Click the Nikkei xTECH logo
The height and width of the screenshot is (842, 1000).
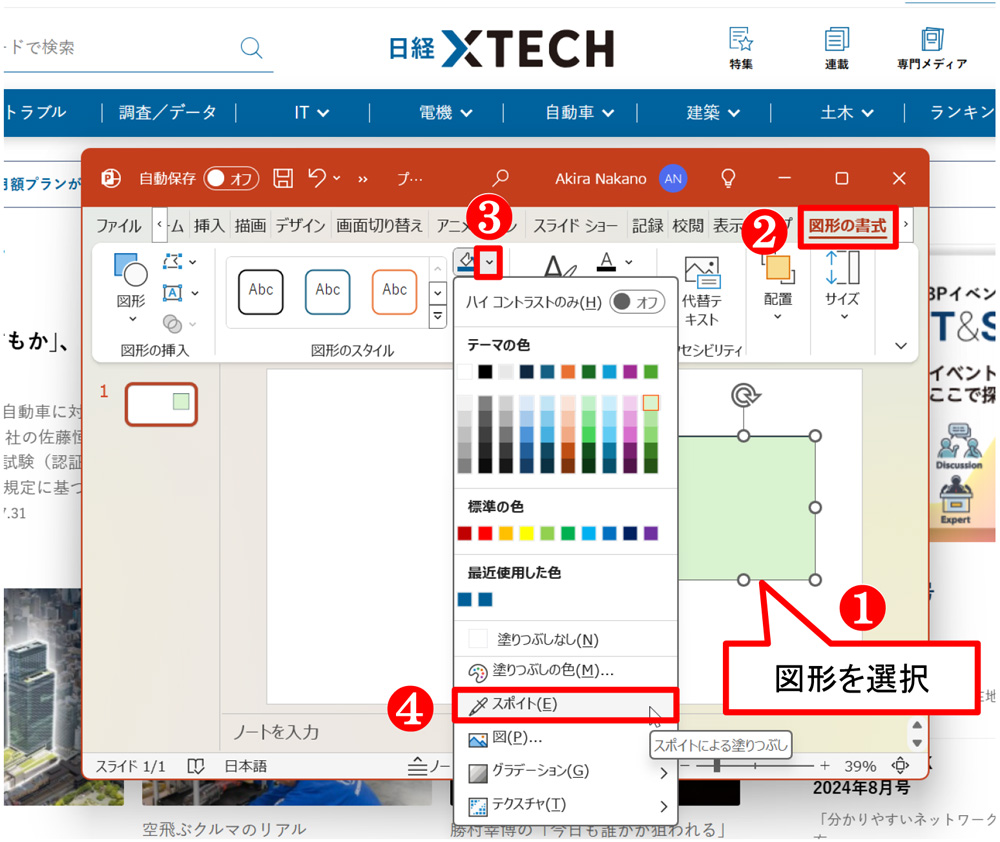[x=502, y=48]
